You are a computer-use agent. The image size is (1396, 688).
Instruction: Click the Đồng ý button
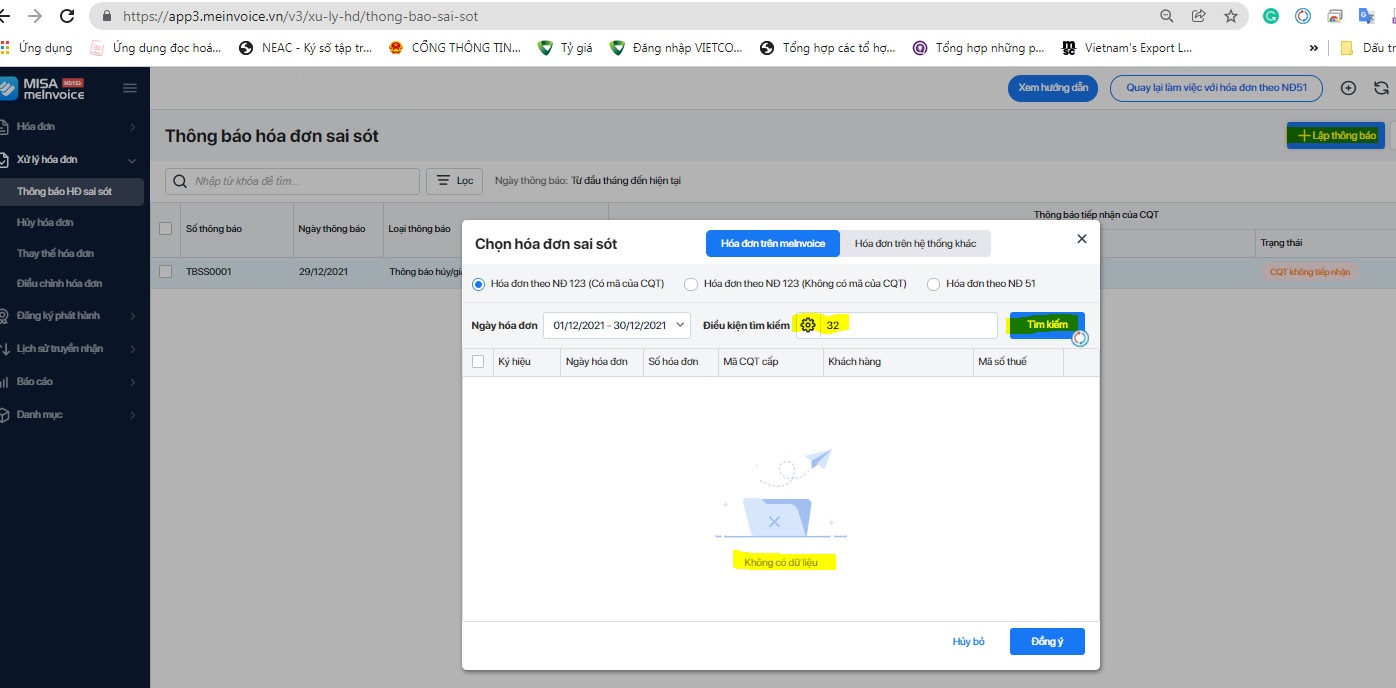[x=1047, y=641]
